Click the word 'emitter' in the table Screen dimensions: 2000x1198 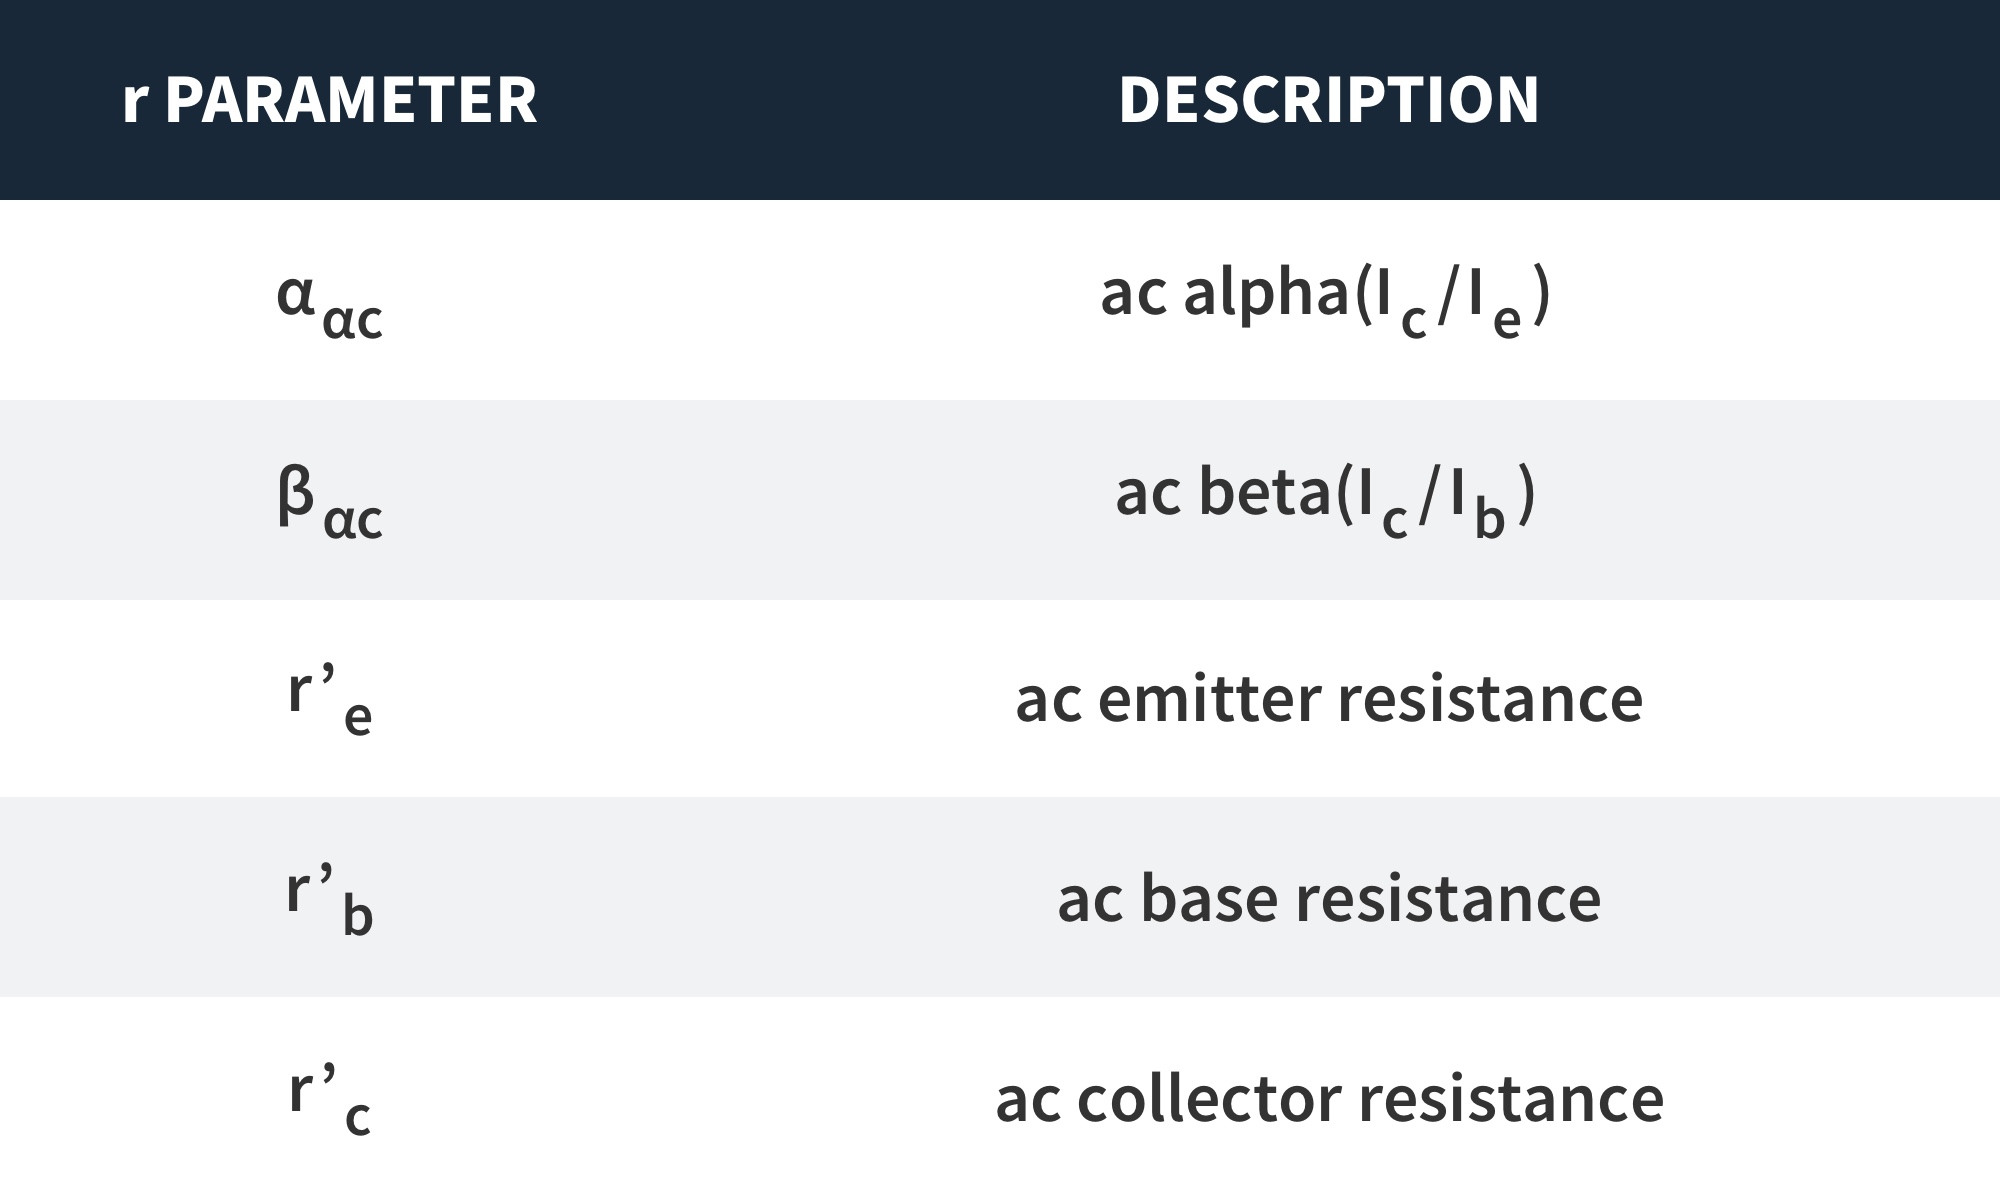tap(1210, 699)
